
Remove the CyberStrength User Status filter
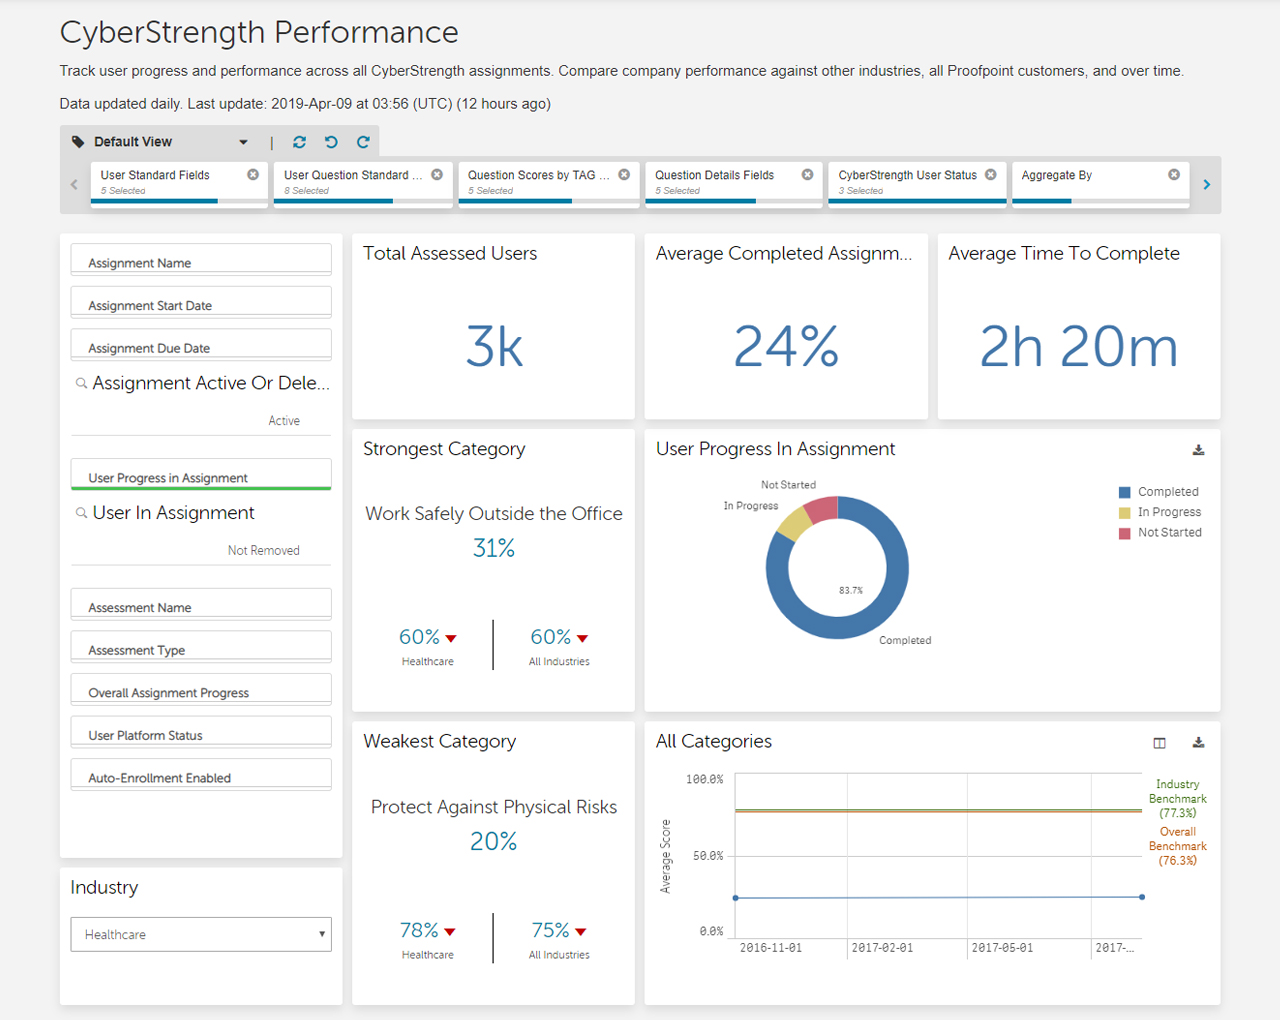click(x=991, y=174)
